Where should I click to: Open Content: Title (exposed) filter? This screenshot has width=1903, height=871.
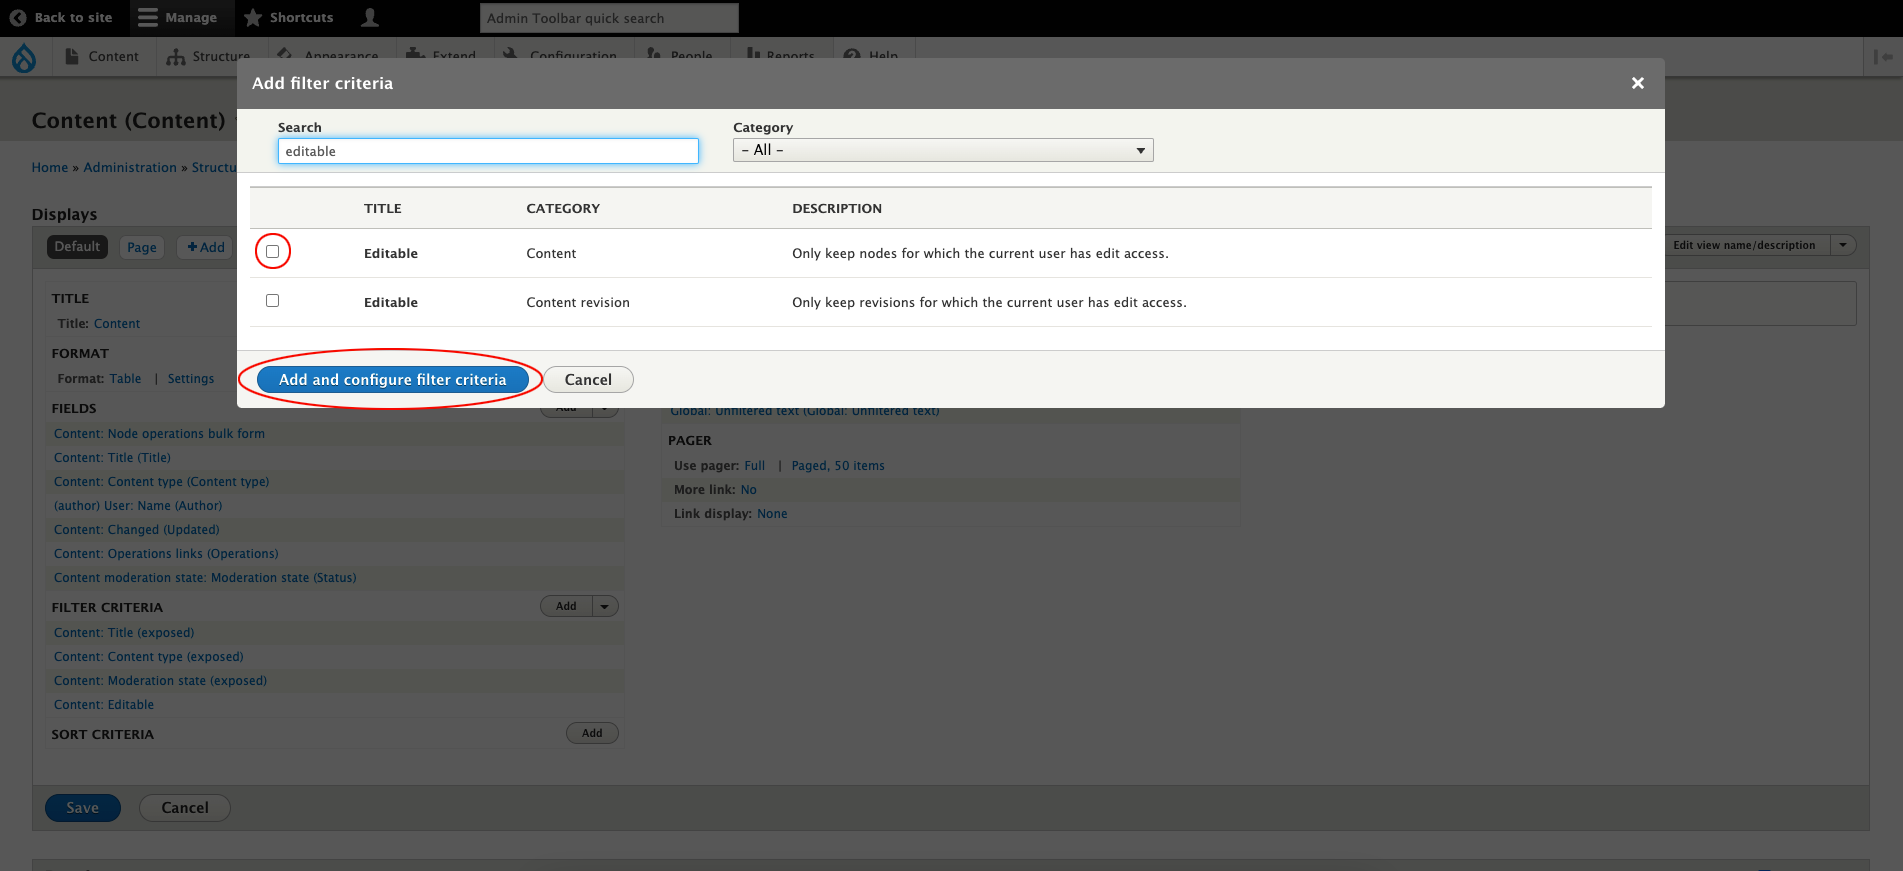pos(124,633)
